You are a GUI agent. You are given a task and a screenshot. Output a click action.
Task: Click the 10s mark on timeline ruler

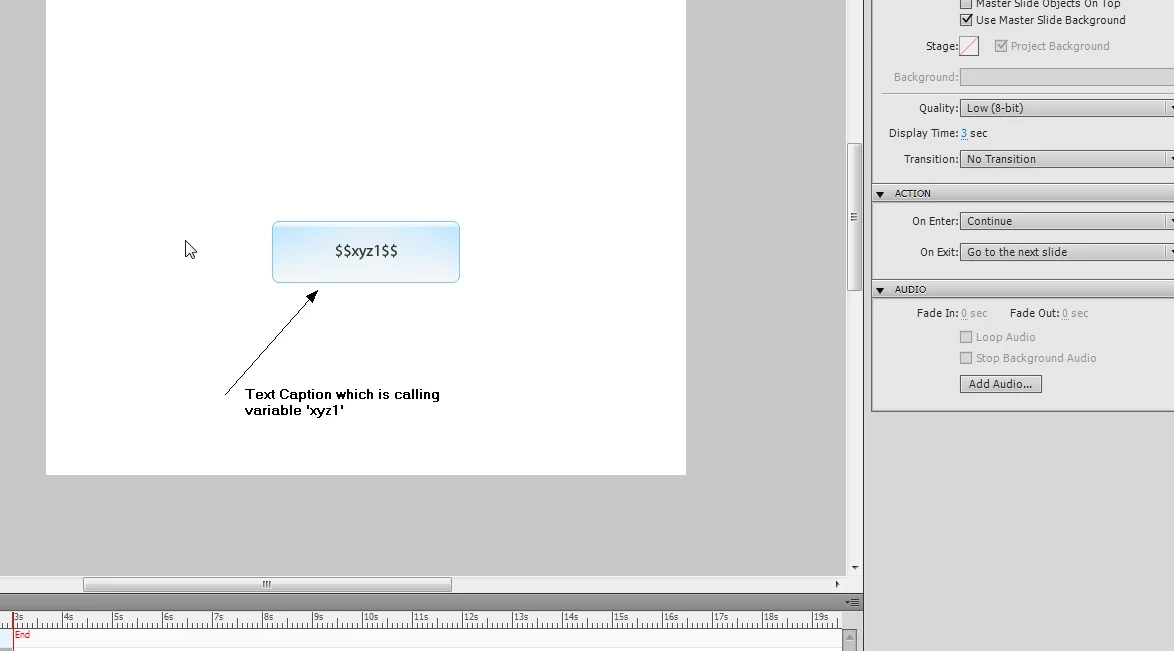[370, 617]
